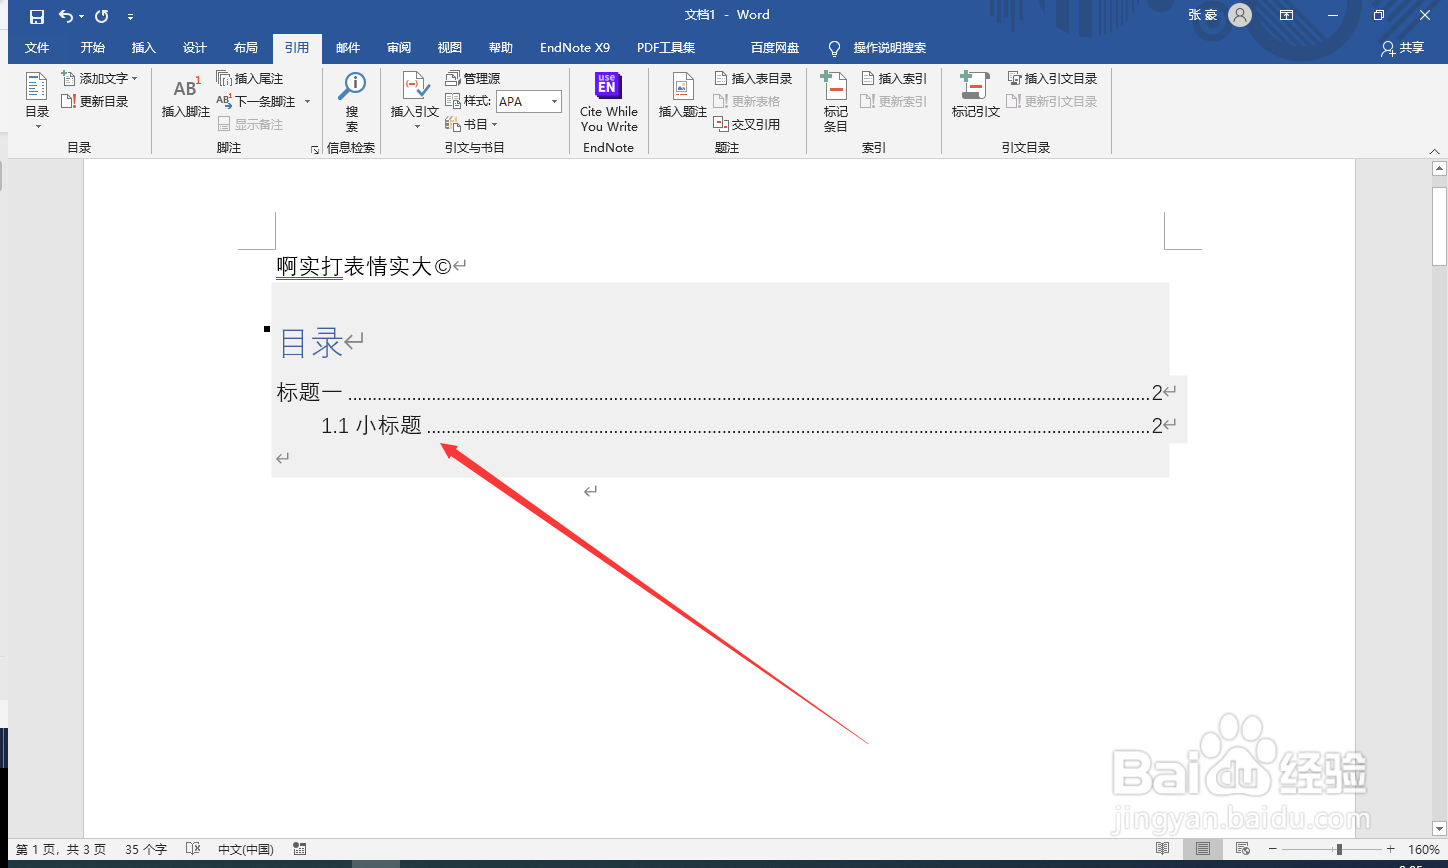The height and width of the screenshot is (868, 1448).
Task: Click TOC entry 标题一
Action: [x=310, y=393]
